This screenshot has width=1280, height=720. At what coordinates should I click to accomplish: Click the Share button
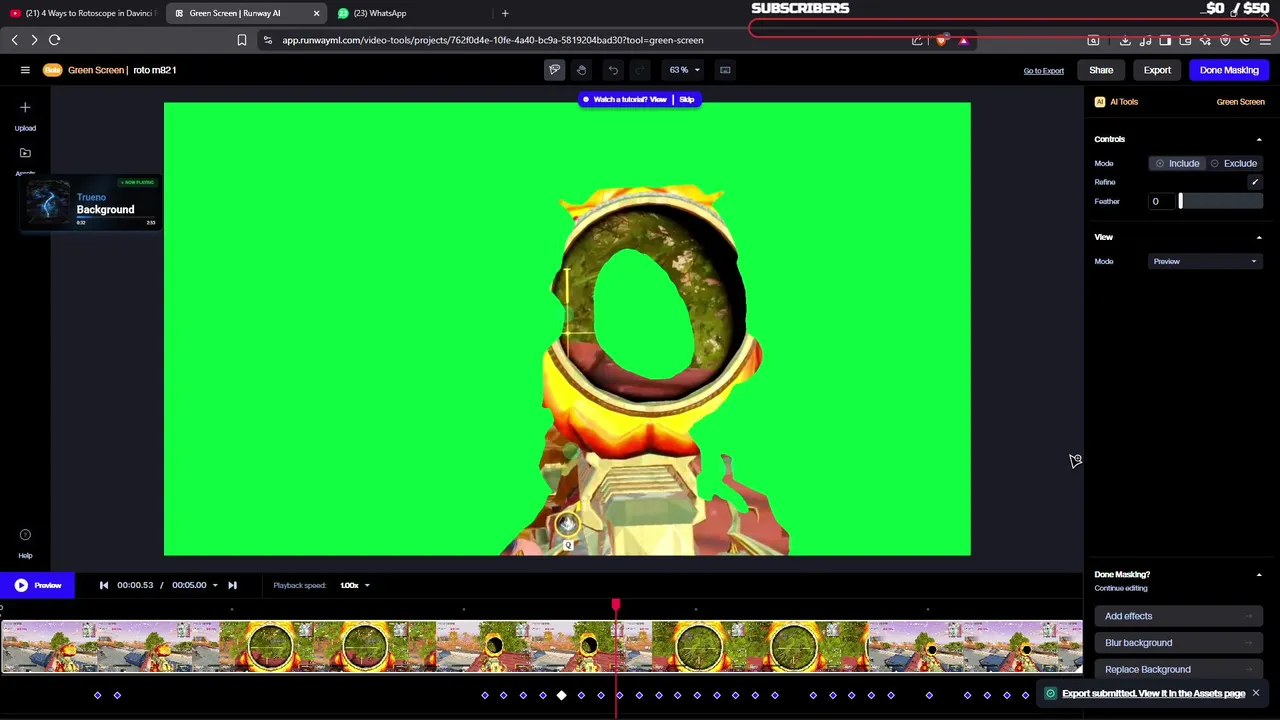(x=1101, y=70)
